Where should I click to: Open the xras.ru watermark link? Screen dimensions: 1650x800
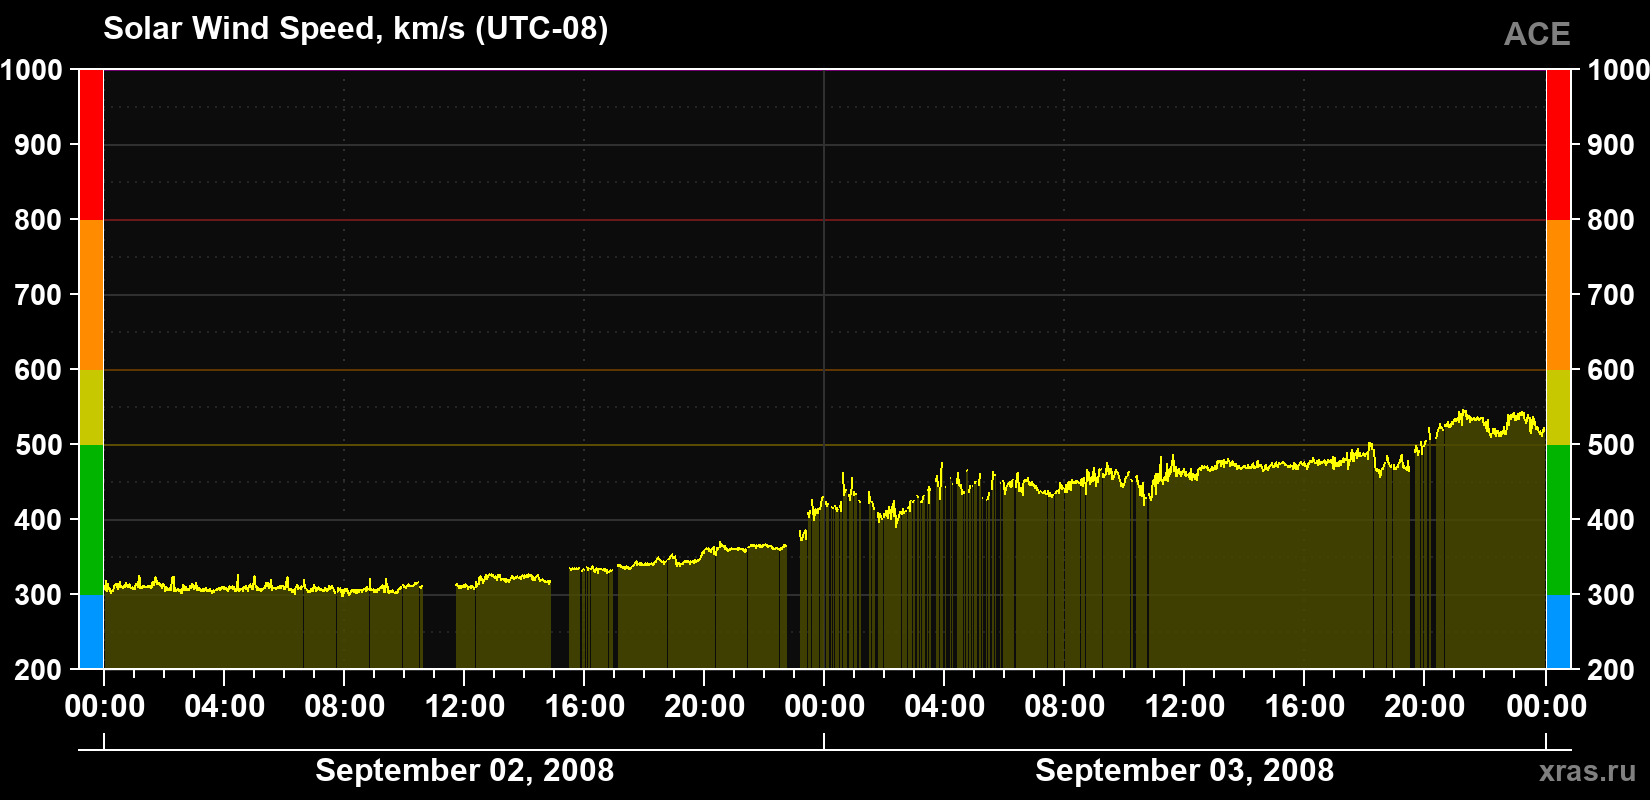point(1587,770)
